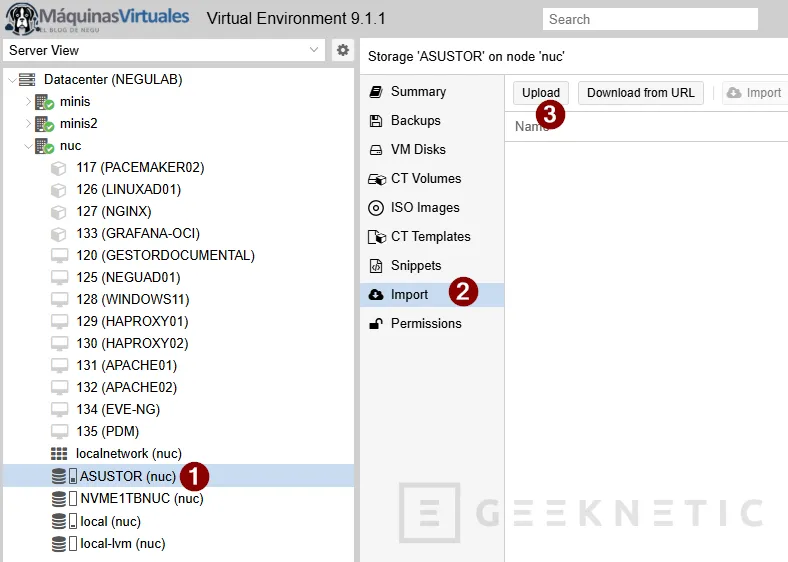The image size is (788, 562).
Task: Click the MáquinasVirtuales dog logo
Action: [21, 19]
